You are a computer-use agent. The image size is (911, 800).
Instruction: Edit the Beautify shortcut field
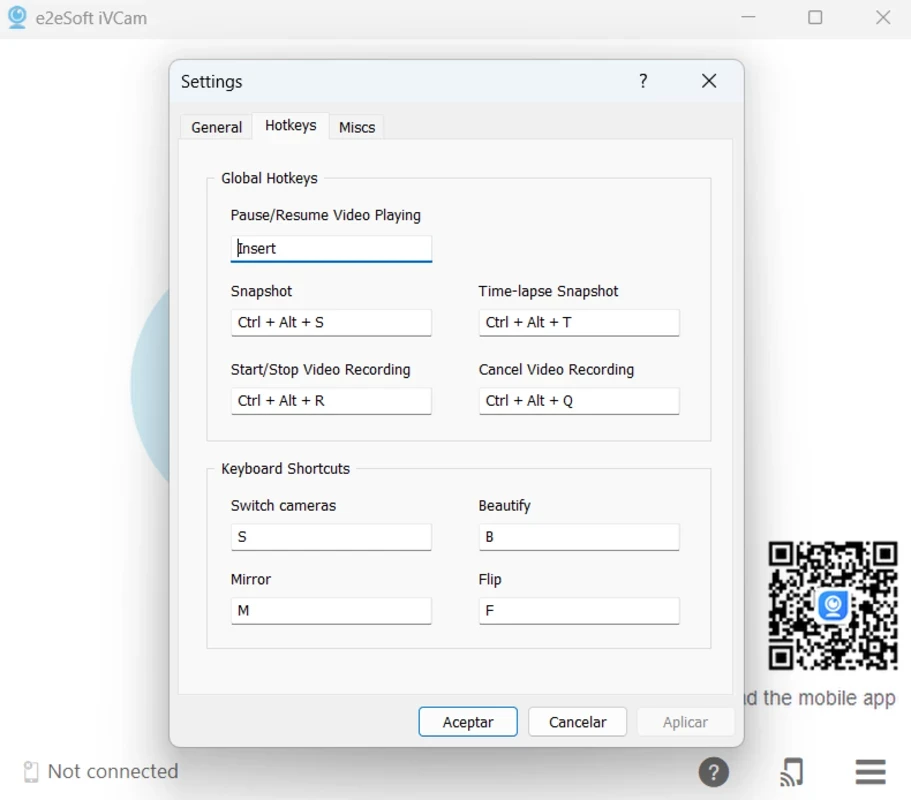coord(579,537)
